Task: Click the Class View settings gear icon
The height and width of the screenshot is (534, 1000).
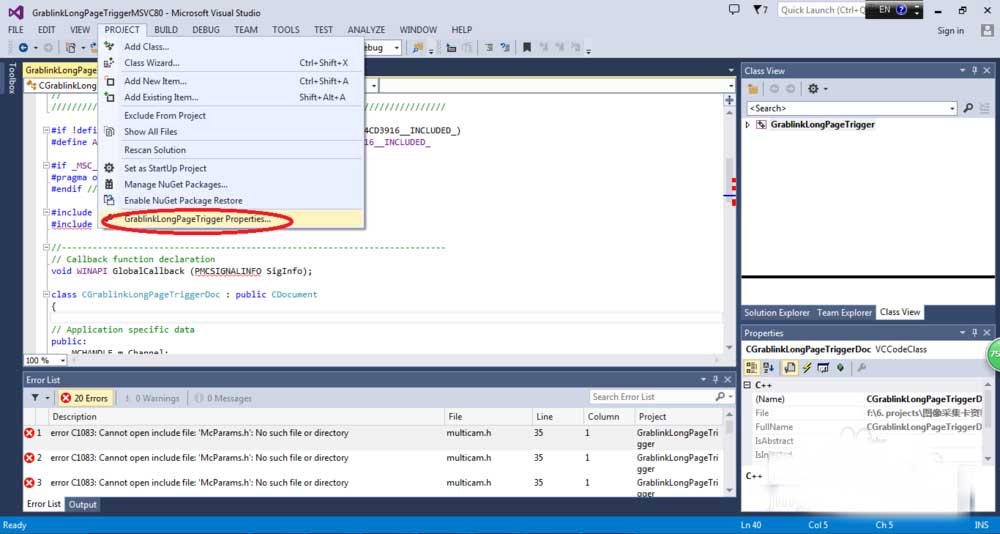Action: (x=813, y=89)
